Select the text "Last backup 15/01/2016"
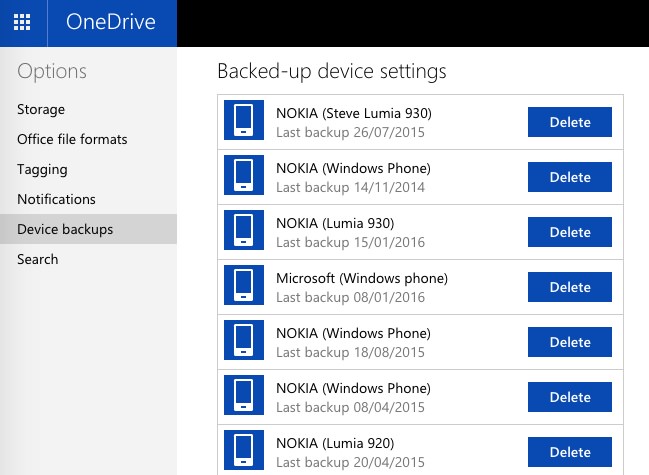This screenshot has height=475, width=649. click(350, 242)
